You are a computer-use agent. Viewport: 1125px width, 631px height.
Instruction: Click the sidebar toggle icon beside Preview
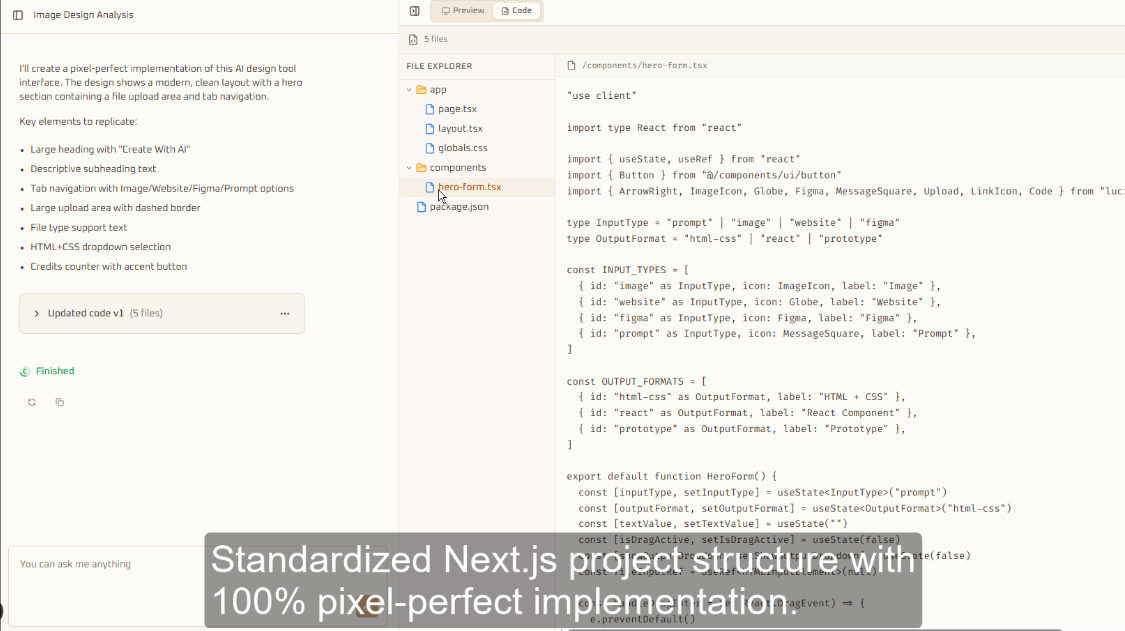tap(414, 10)
